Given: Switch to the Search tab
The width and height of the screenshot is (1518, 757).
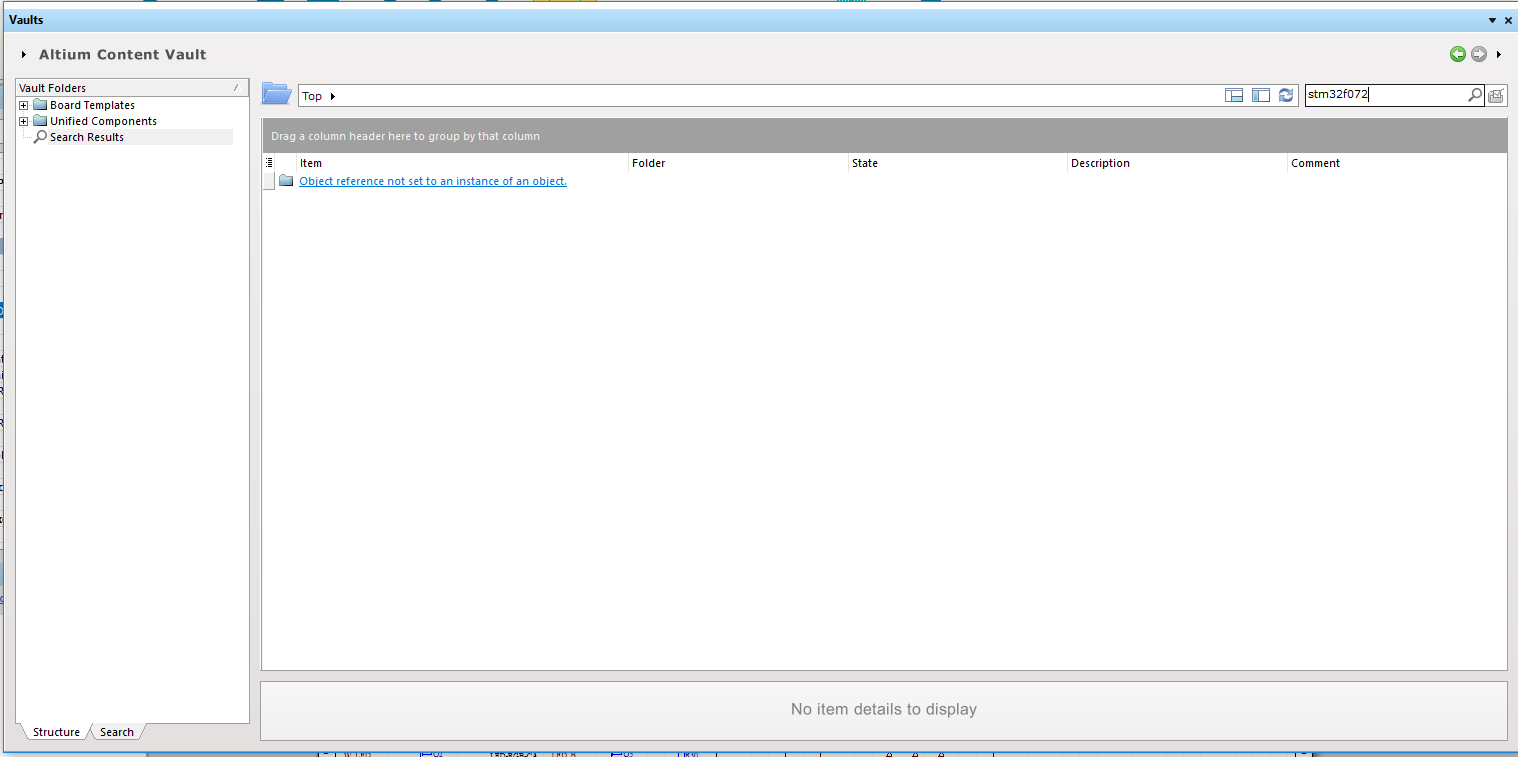Looking at the screenshot, I should click(x=117, y=732).
